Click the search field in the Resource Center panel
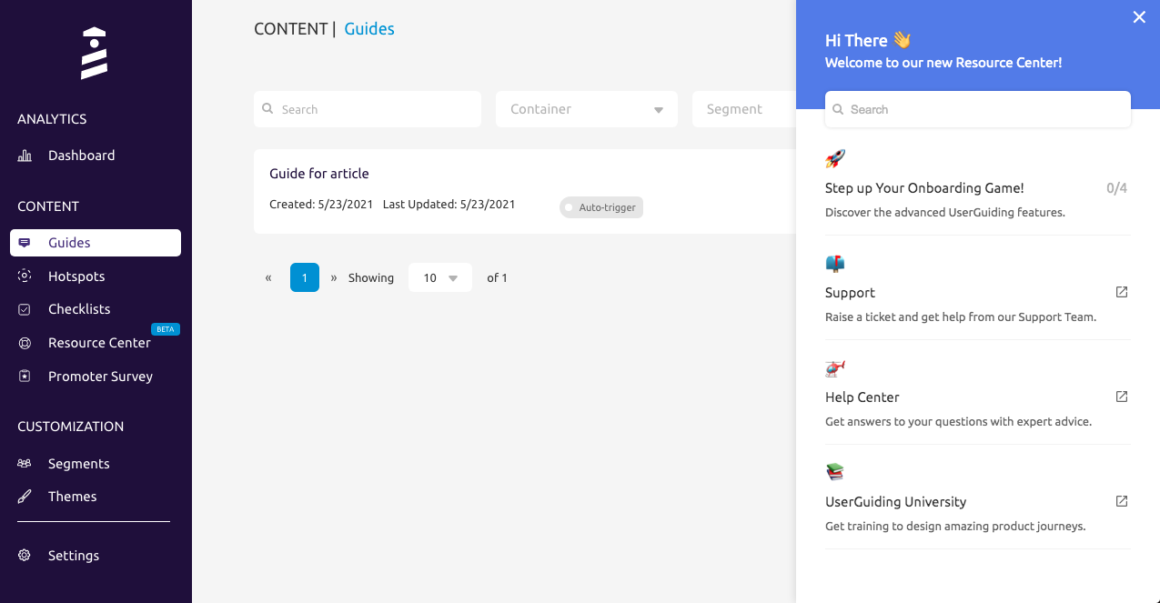Screen dimensions: 1160x603 pyautogui.click(x=978, y=109)
